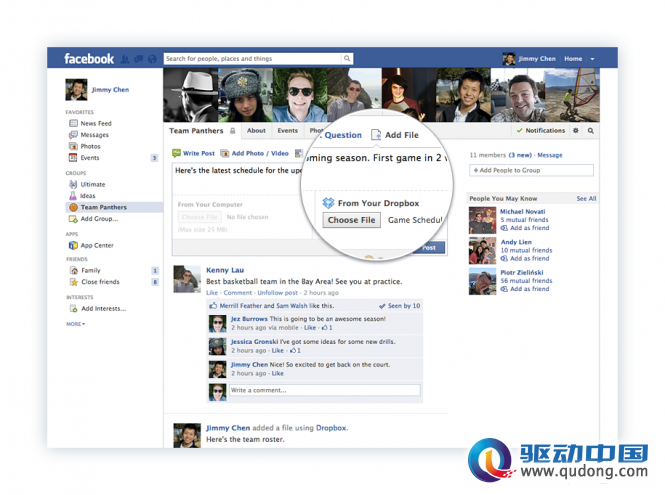Click the group search magnifier icon

(x=590, y=131)
